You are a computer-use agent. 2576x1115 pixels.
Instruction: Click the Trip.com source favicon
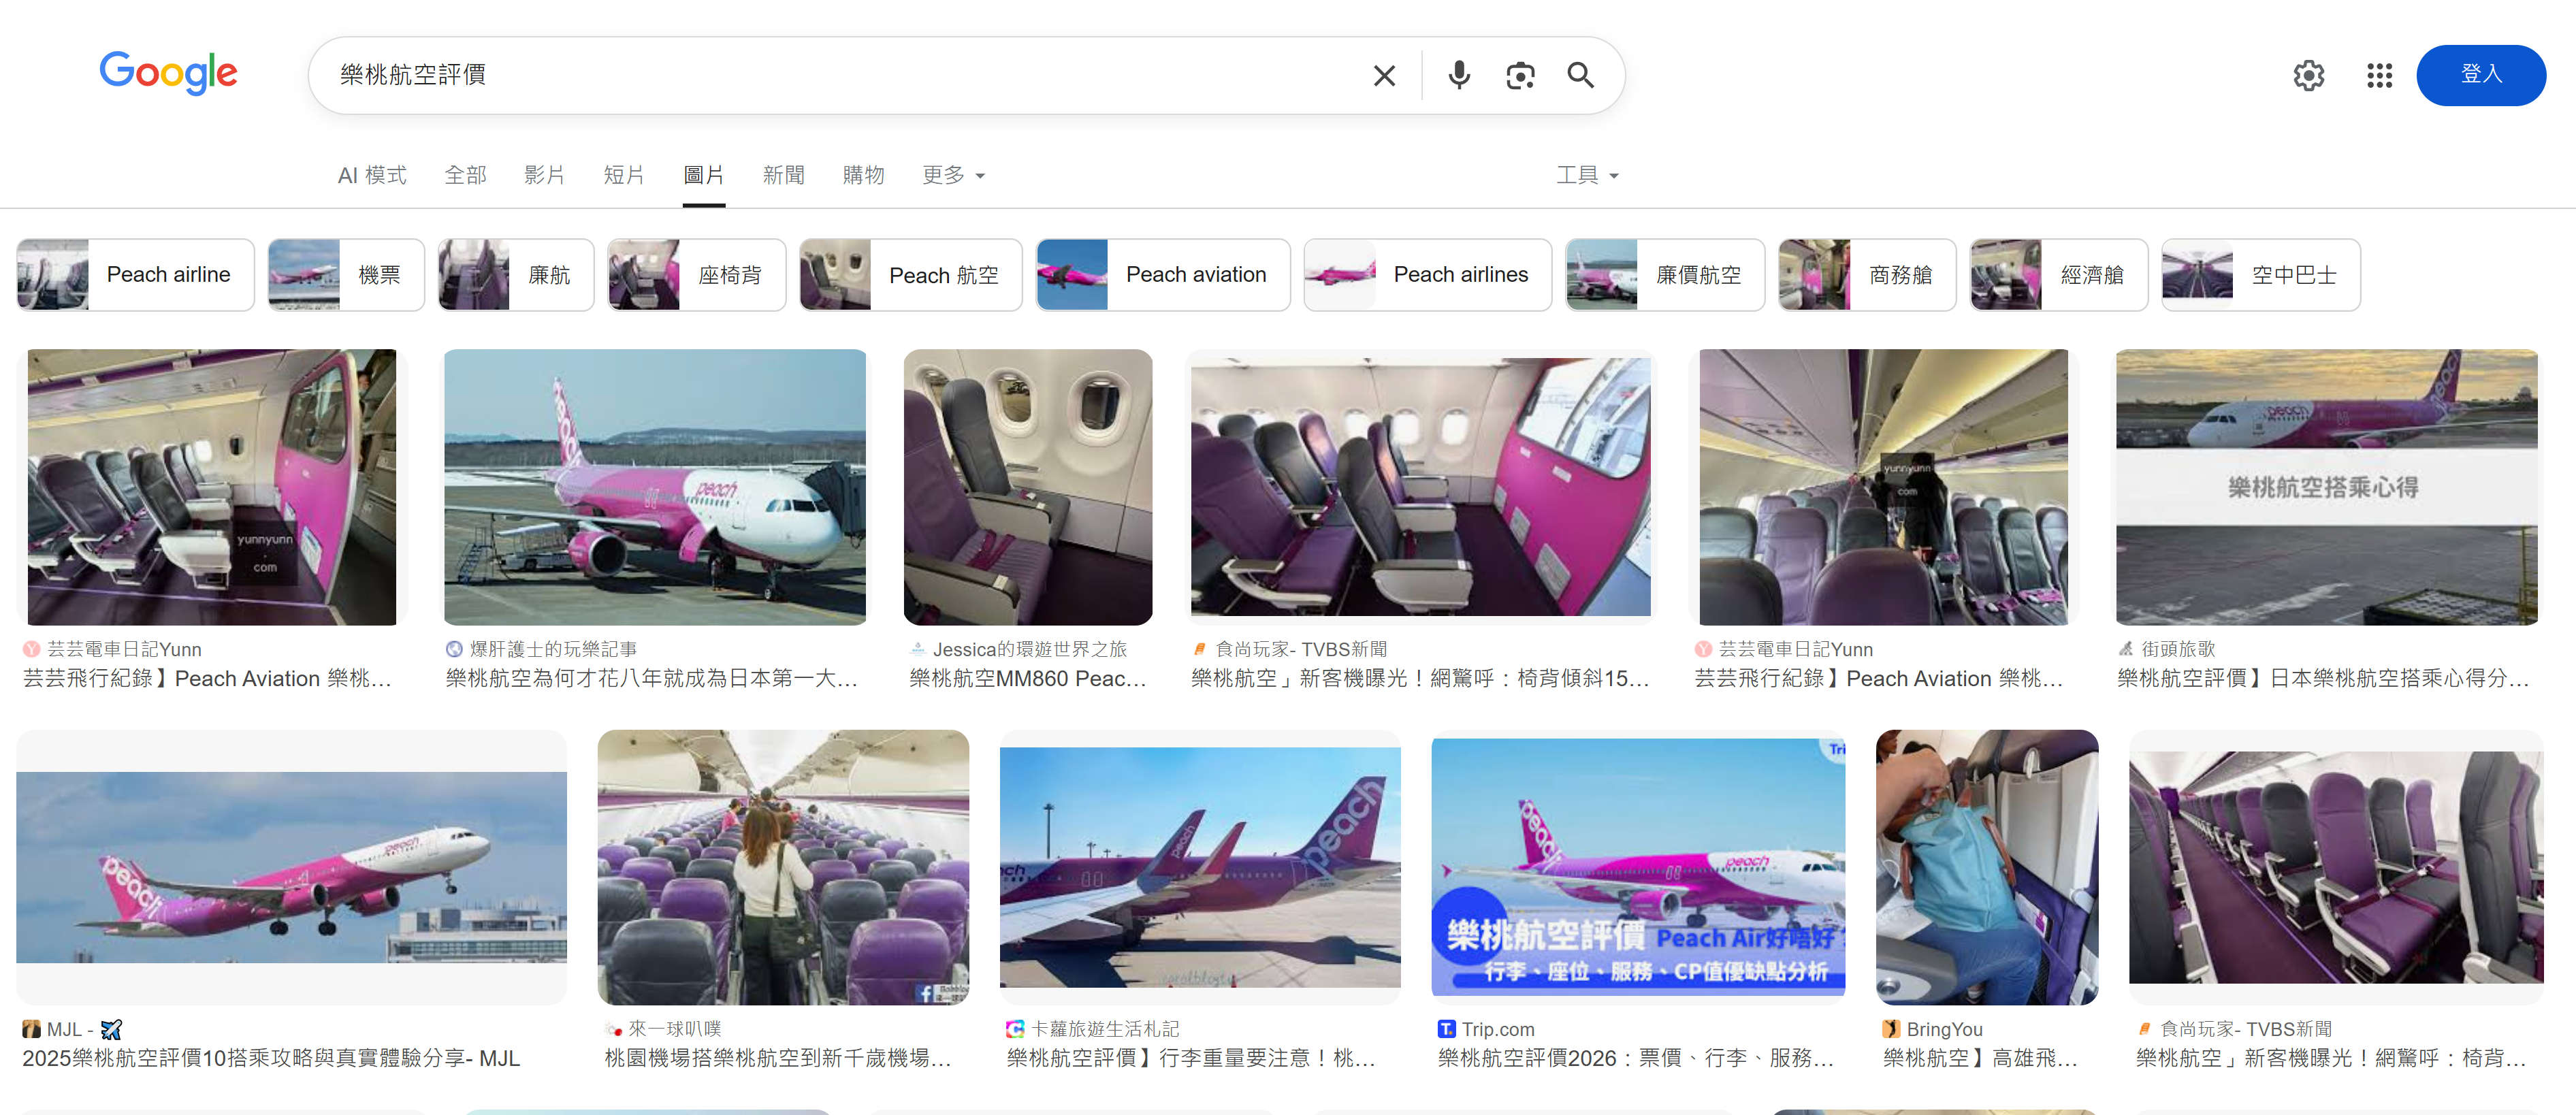[x=1446, y=1028]
